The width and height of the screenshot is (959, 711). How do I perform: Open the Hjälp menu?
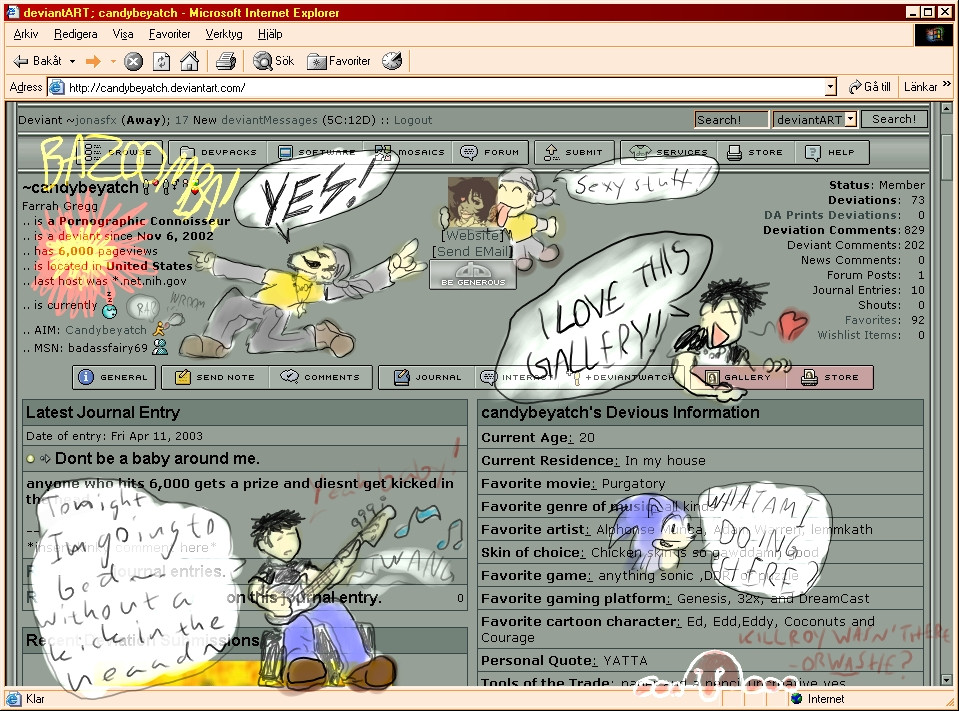[270, 34]
